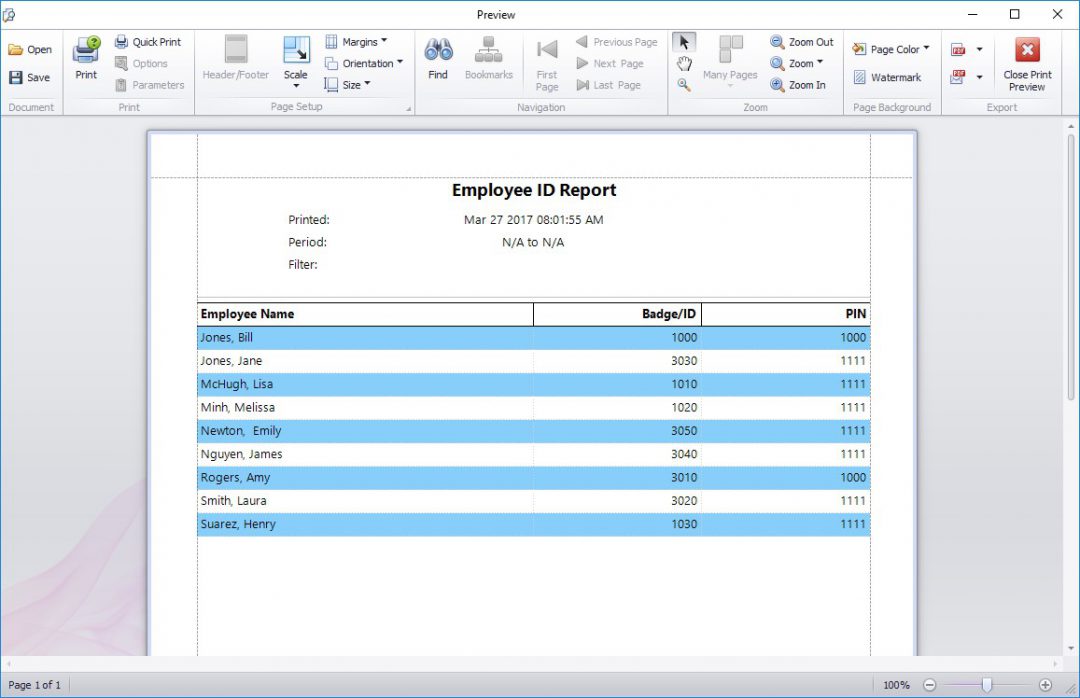The width and height of the screenshot is (1080, 698).
Task: Activate the Magnifier tool
Action: point(683,84)
